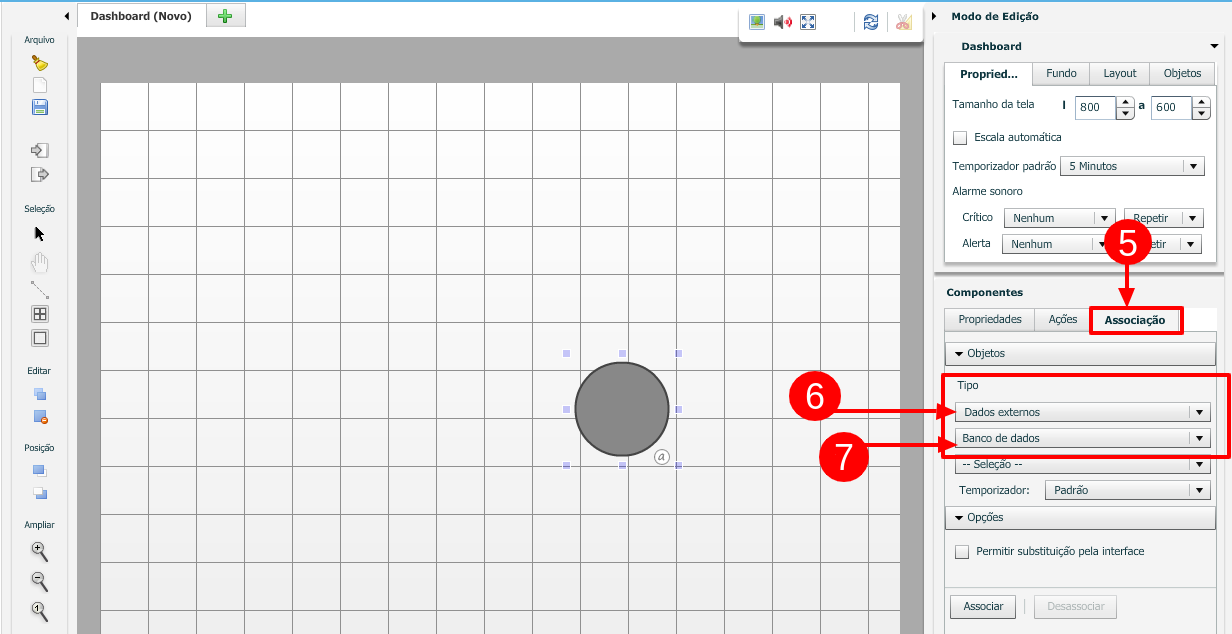Click the refresh arrows icon

(871, 22)
